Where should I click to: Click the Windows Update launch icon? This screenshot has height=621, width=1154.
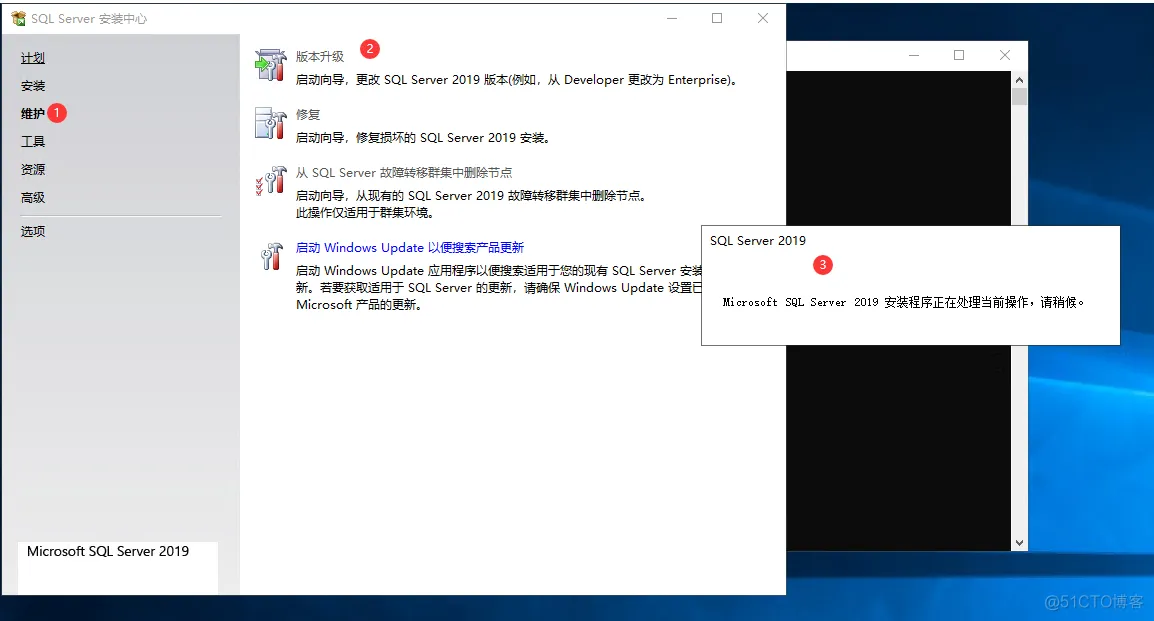(x=270, y=256)
